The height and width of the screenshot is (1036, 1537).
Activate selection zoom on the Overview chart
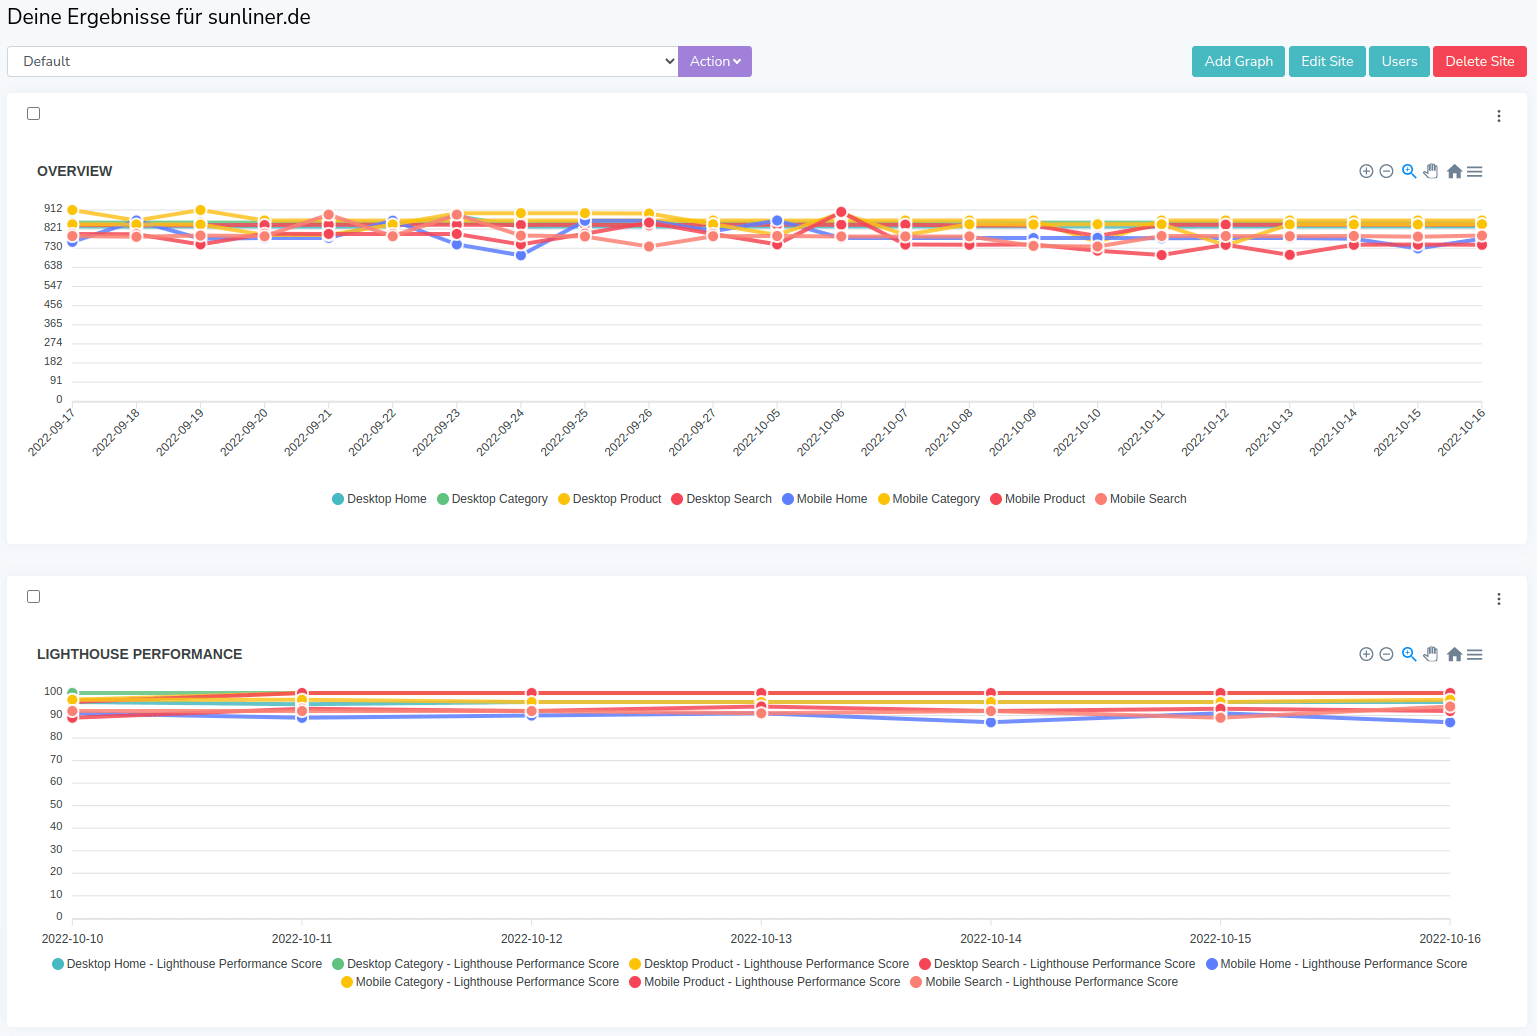(x=1409, y=171)
